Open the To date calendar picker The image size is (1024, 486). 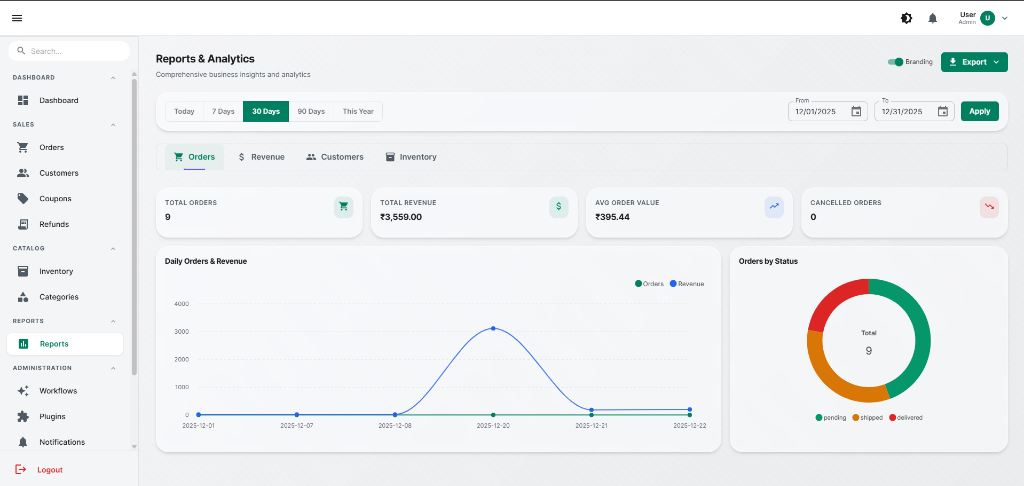pyautogui.click(x=942, y=111)
